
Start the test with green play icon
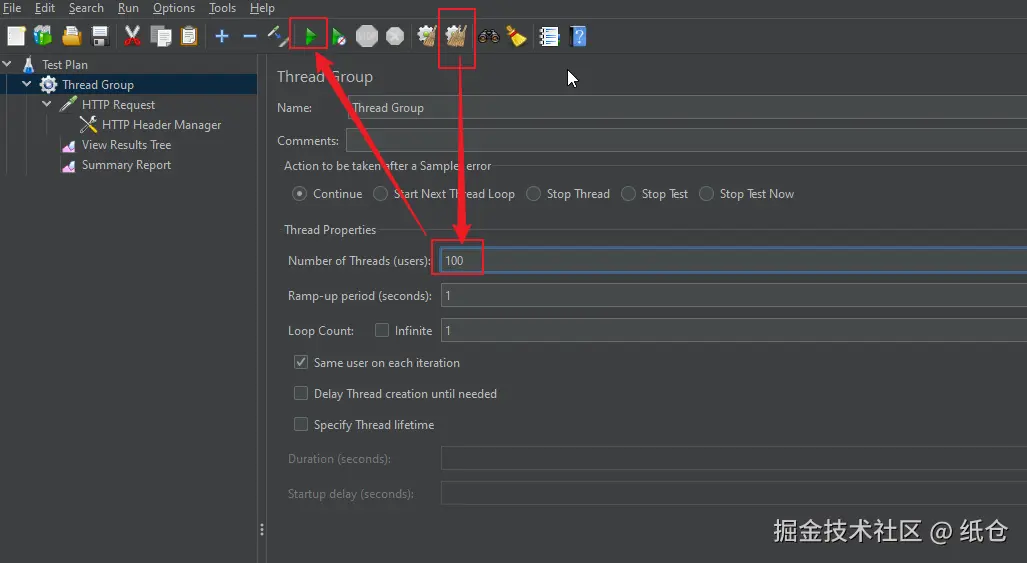(310, 37)
